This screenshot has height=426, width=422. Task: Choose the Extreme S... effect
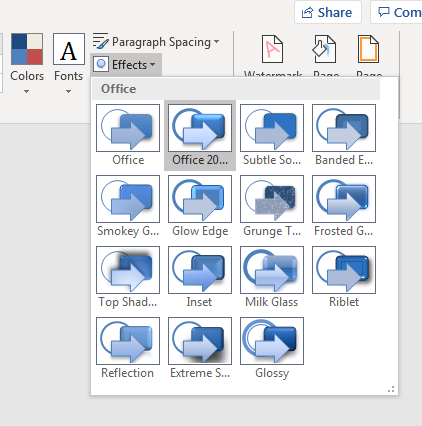click(200, 348)
